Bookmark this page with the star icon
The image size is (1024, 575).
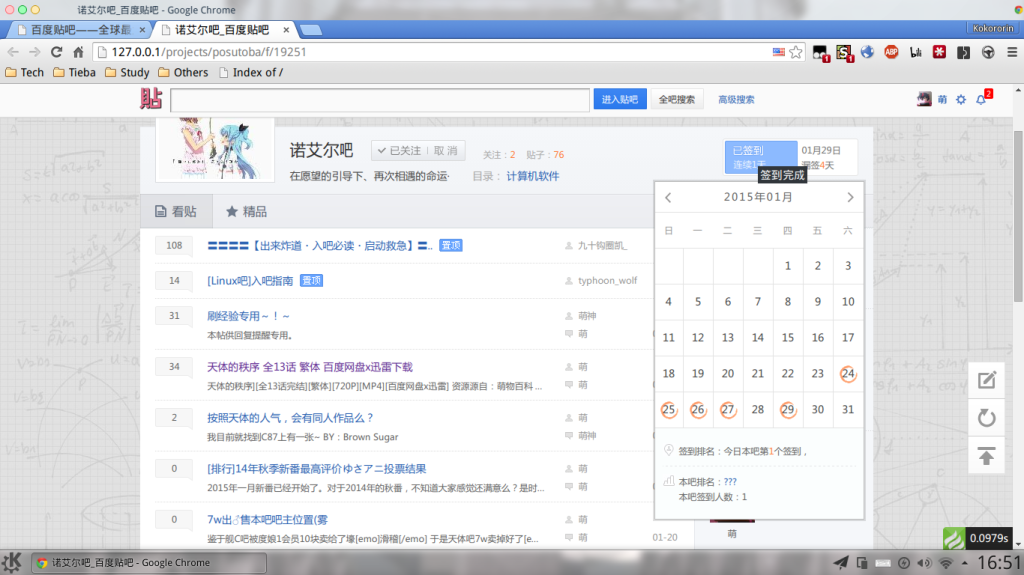[795, 52]
